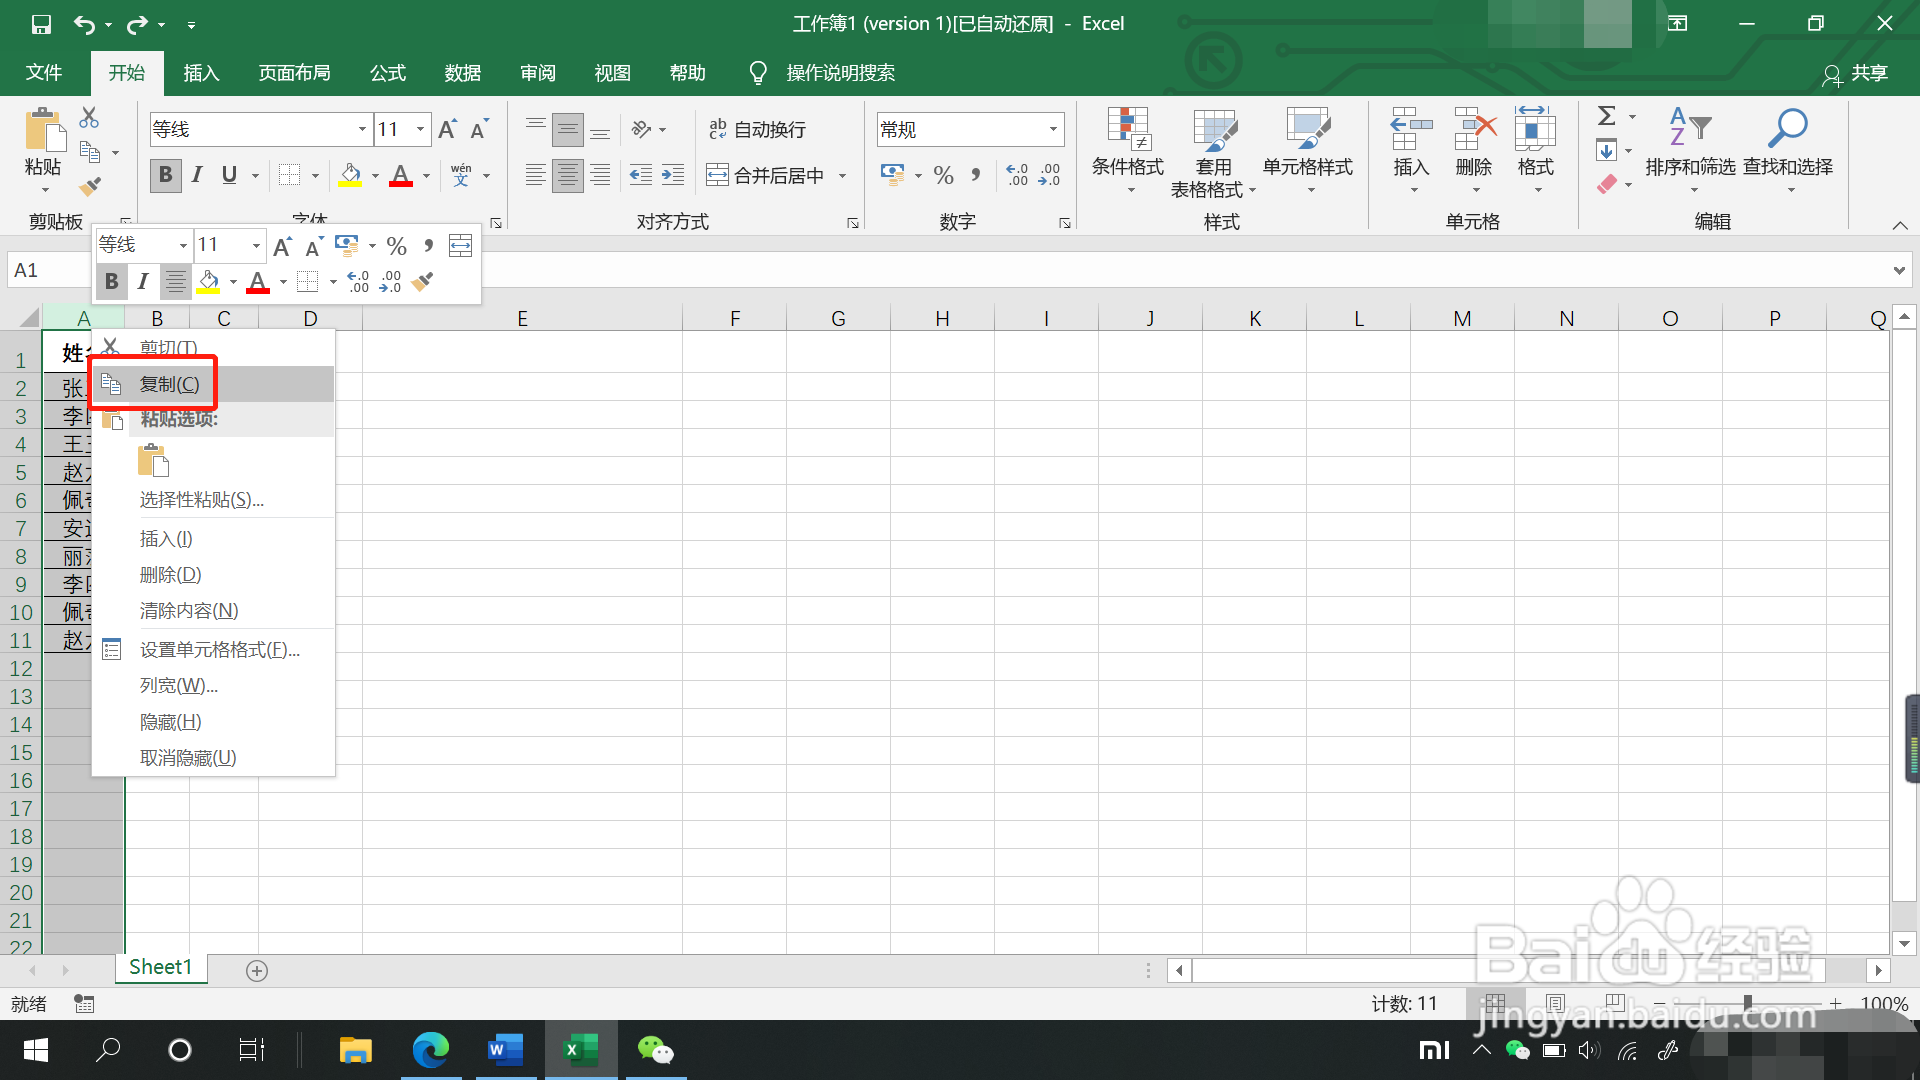Apply yellow fill color in mini toolbar
The image size is (1920, 1080).
click(208, 282)
